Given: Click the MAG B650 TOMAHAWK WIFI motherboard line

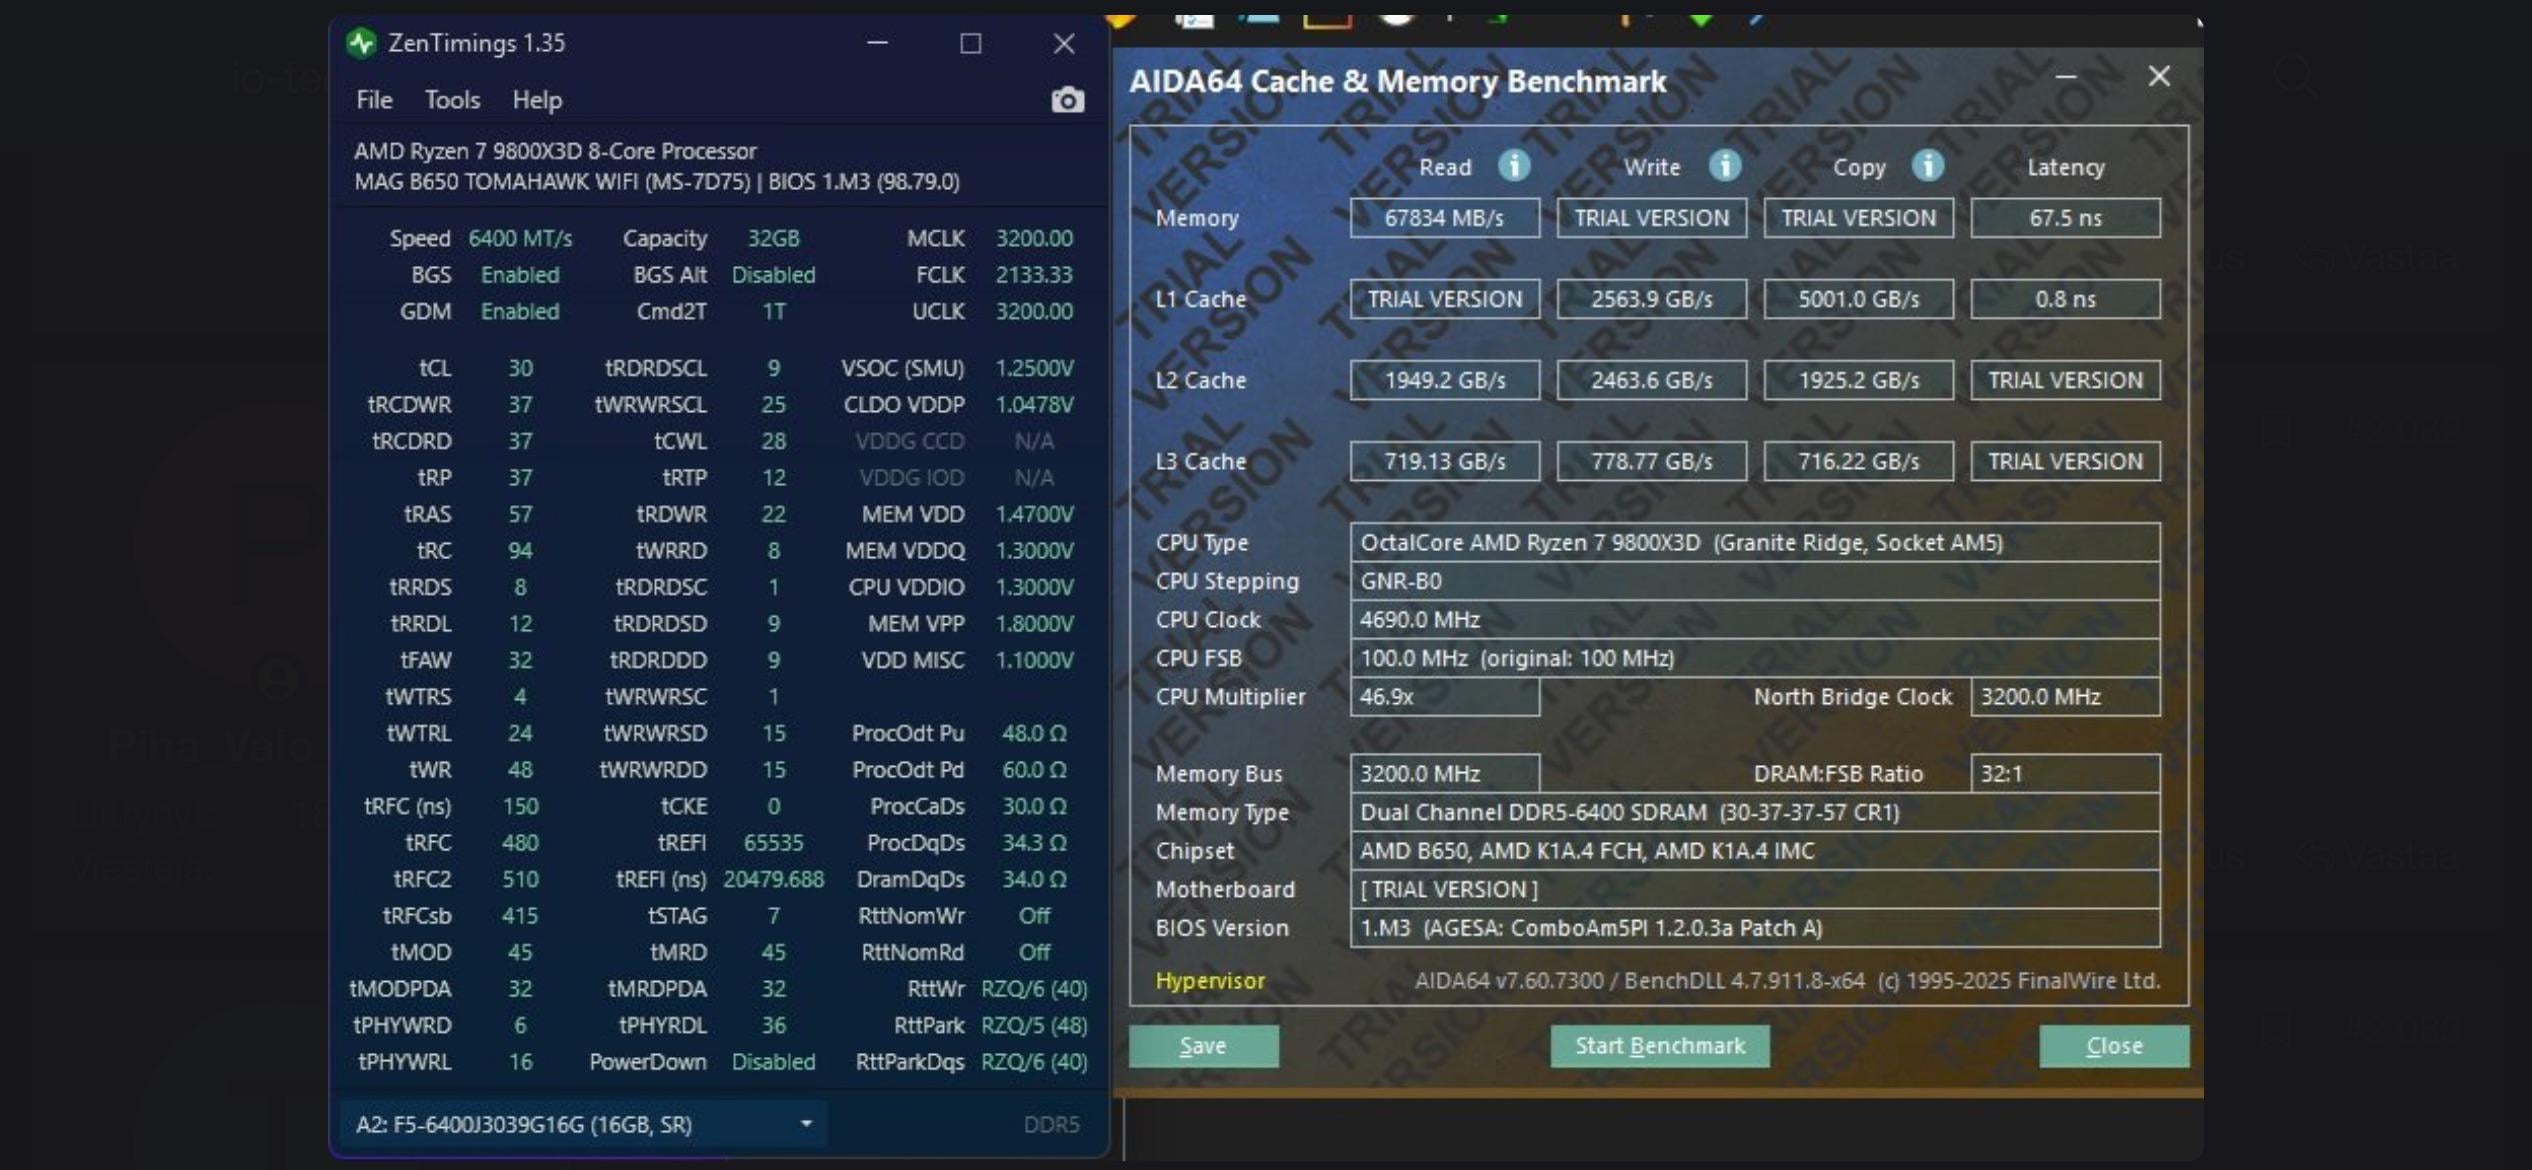Looking at the screenshot, I should [656, 182].
